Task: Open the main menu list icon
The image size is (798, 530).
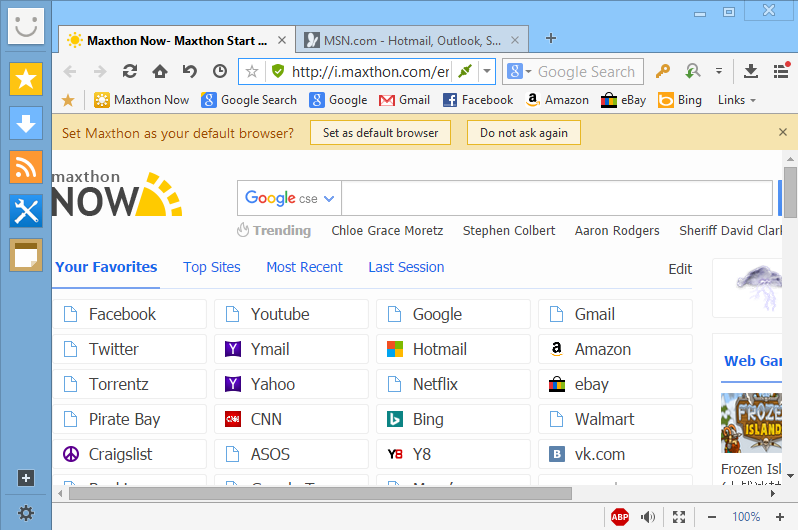Action: tap(781, 71)
